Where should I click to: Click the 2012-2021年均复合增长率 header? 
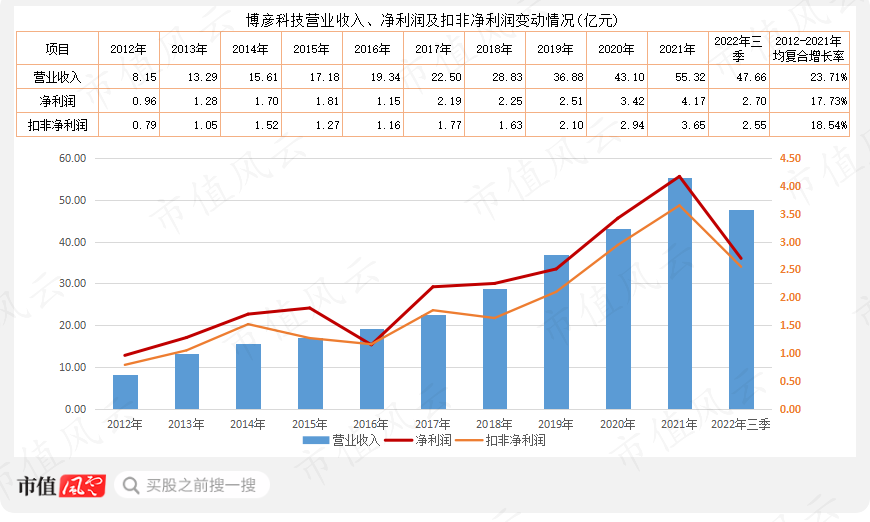(x=809, y=49)
